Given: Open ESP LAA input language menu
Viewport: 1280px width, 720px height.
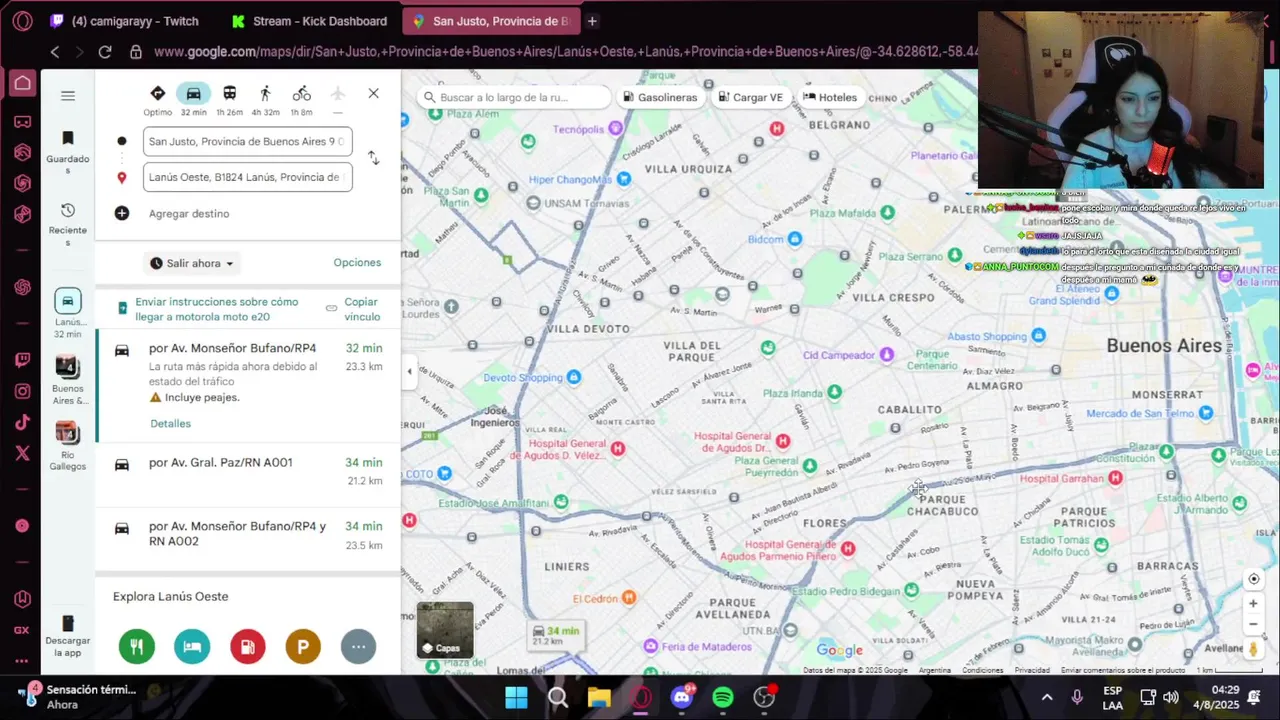Looking at the screenshot, I should (1112, 697).
